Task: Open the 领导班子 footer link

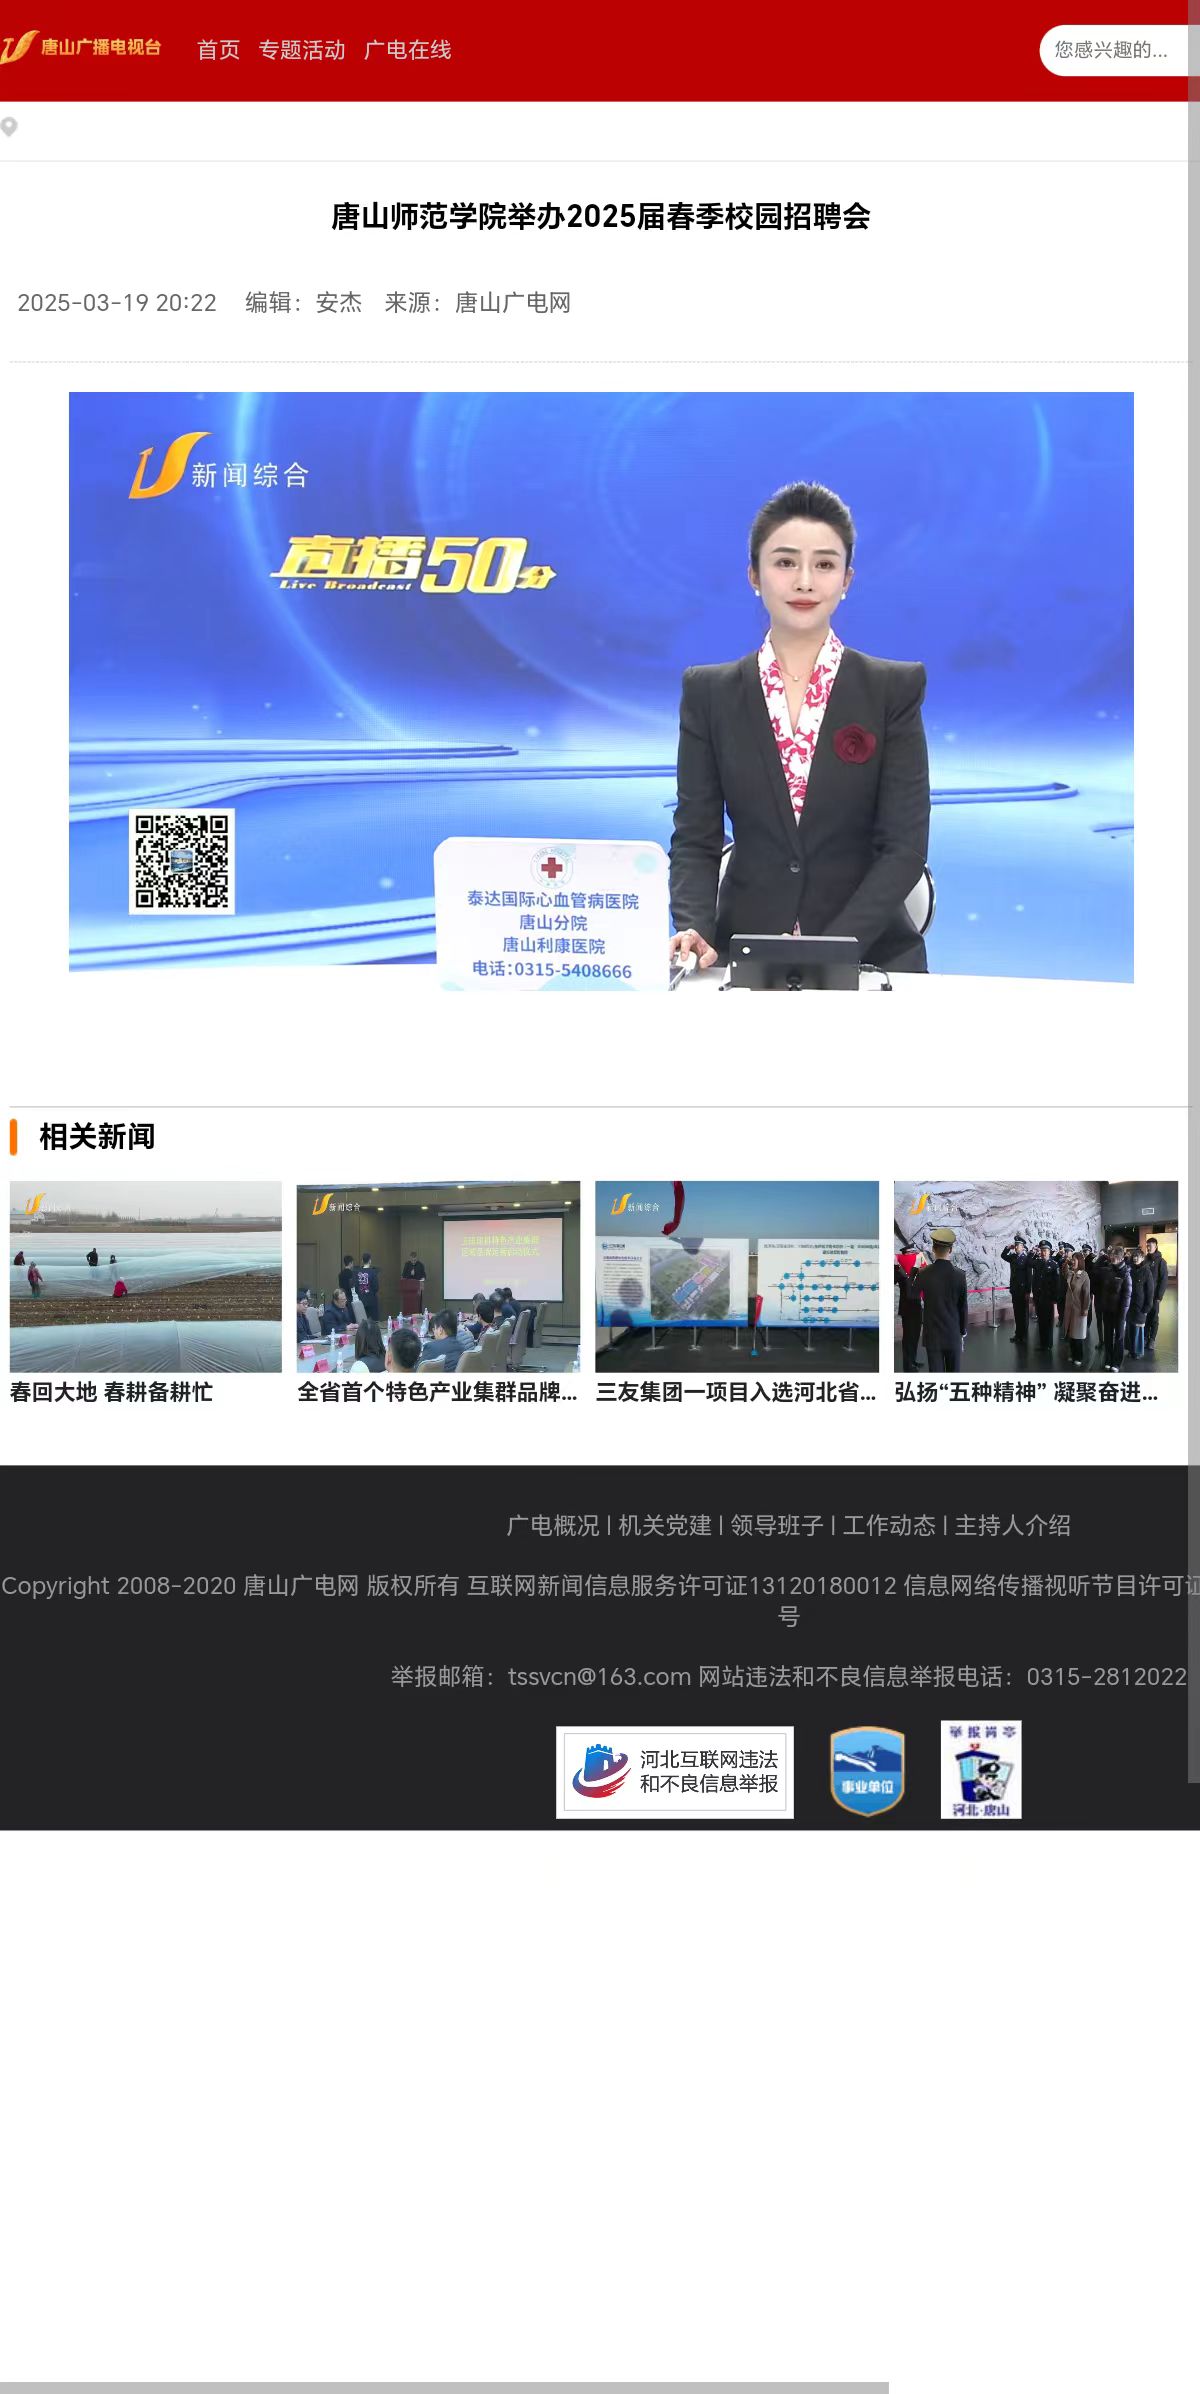Action: click(776, 1525)
